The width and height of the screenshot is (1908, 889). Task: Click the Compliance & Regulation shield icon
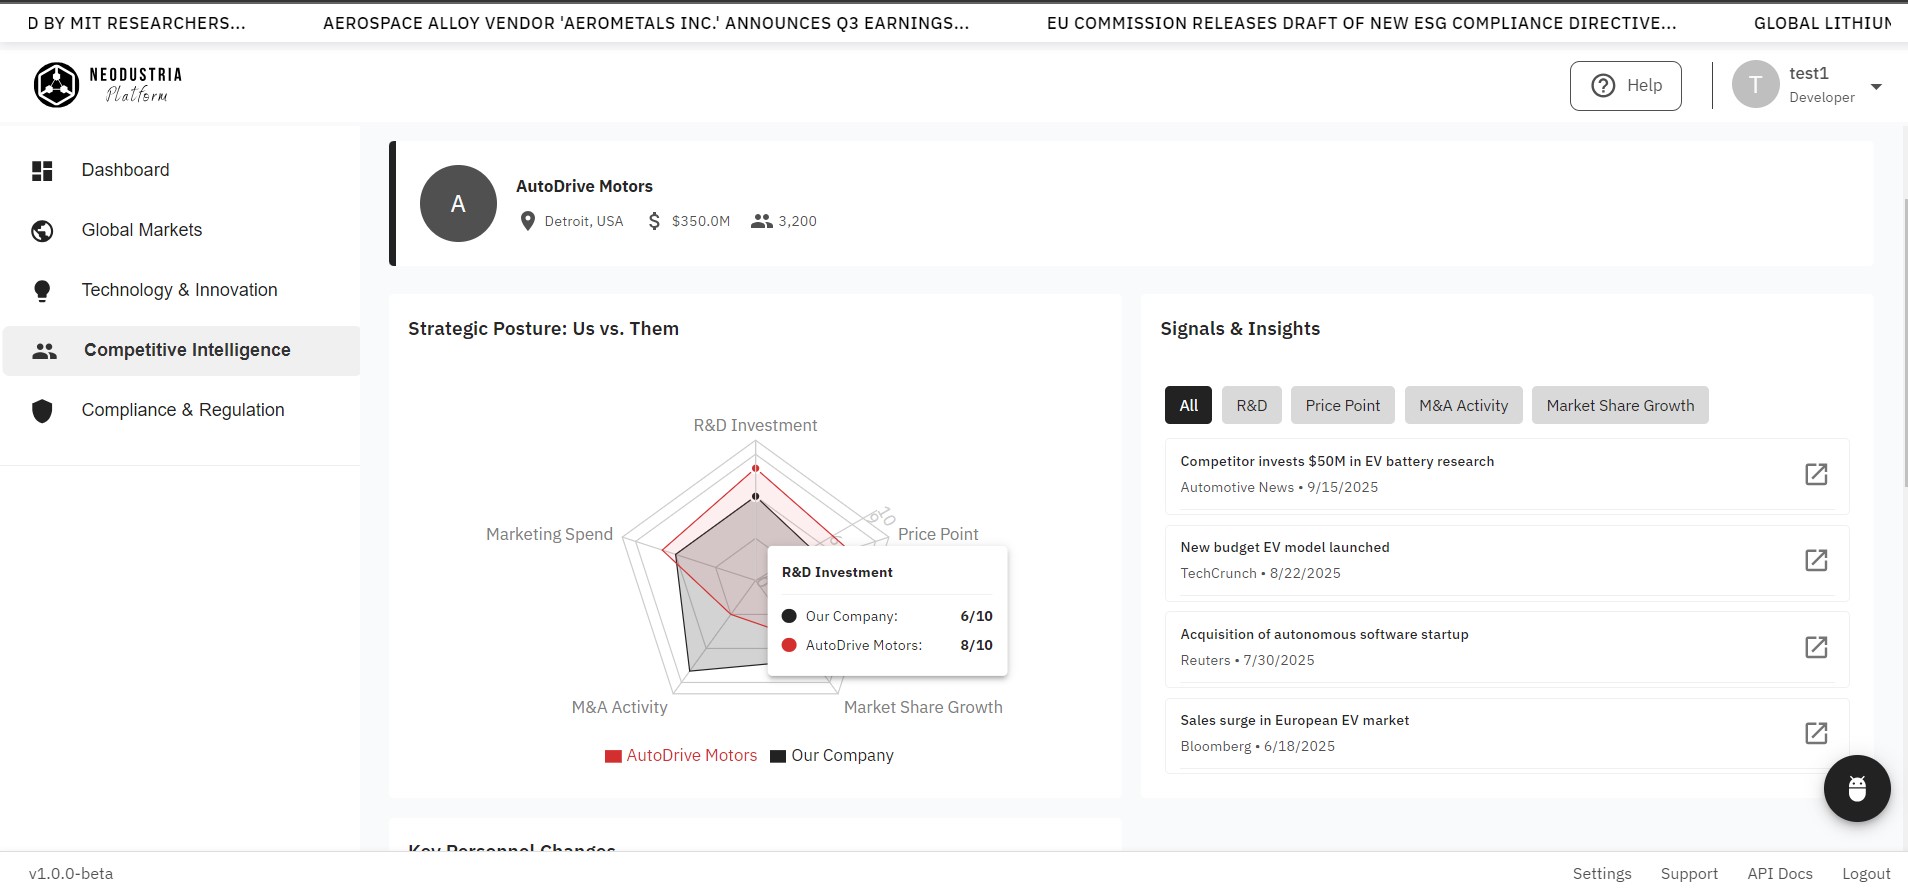click(42, 411)
